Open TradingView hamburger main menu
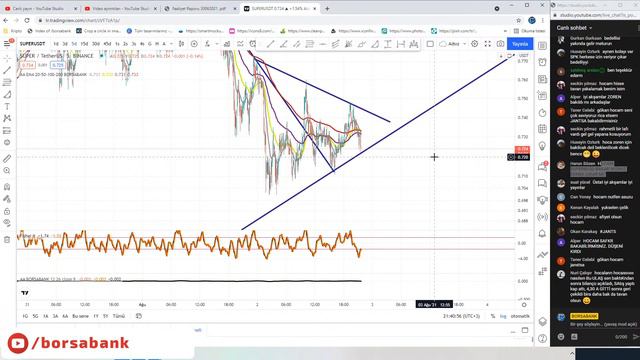Image resolution: width=640 pixels, height=360 pixels. click(x=7, y=44)
